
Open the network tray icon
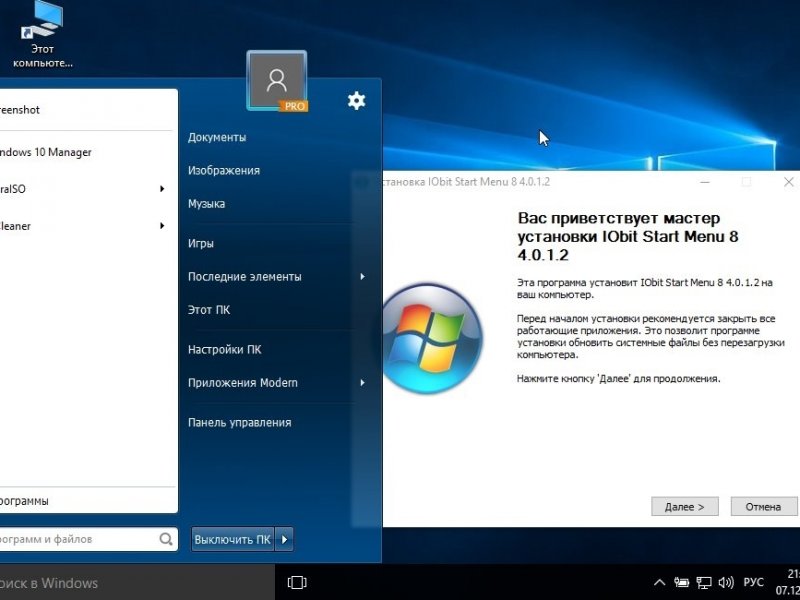(704, 583)
